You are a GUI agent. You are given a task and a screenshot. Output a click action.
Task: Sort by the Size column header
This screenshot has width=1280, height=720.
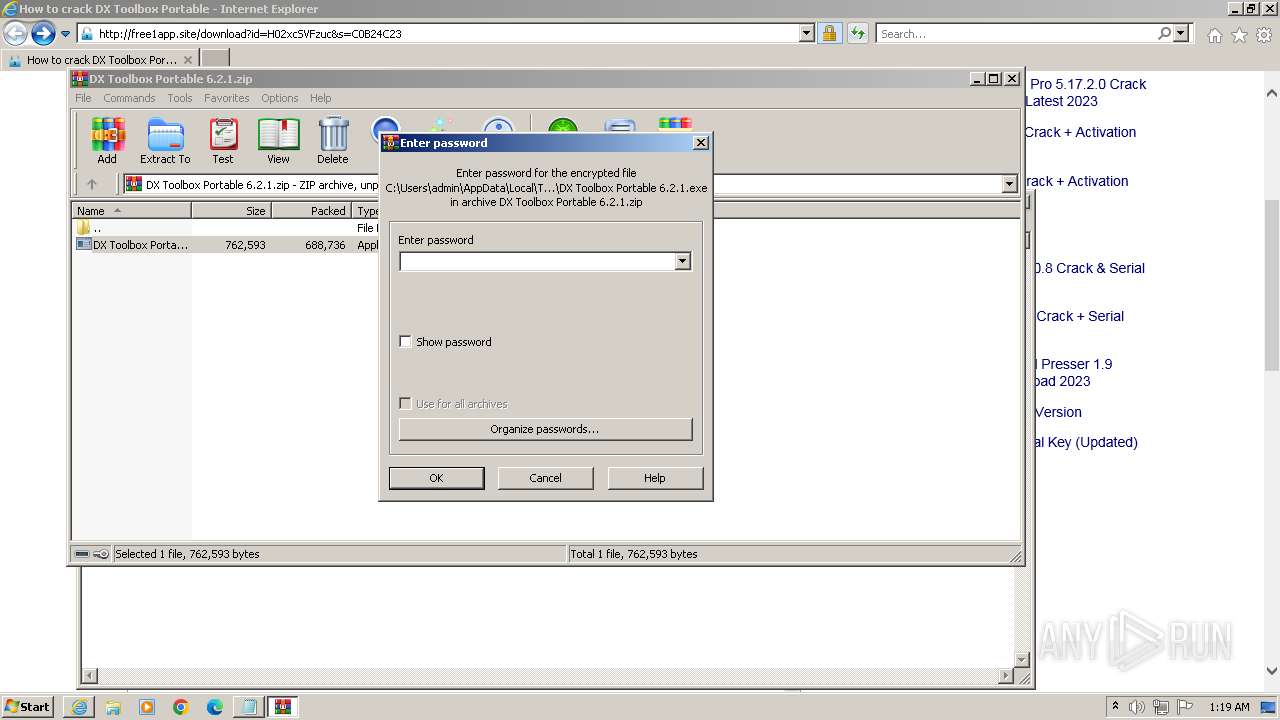click(x=232, y=211)
